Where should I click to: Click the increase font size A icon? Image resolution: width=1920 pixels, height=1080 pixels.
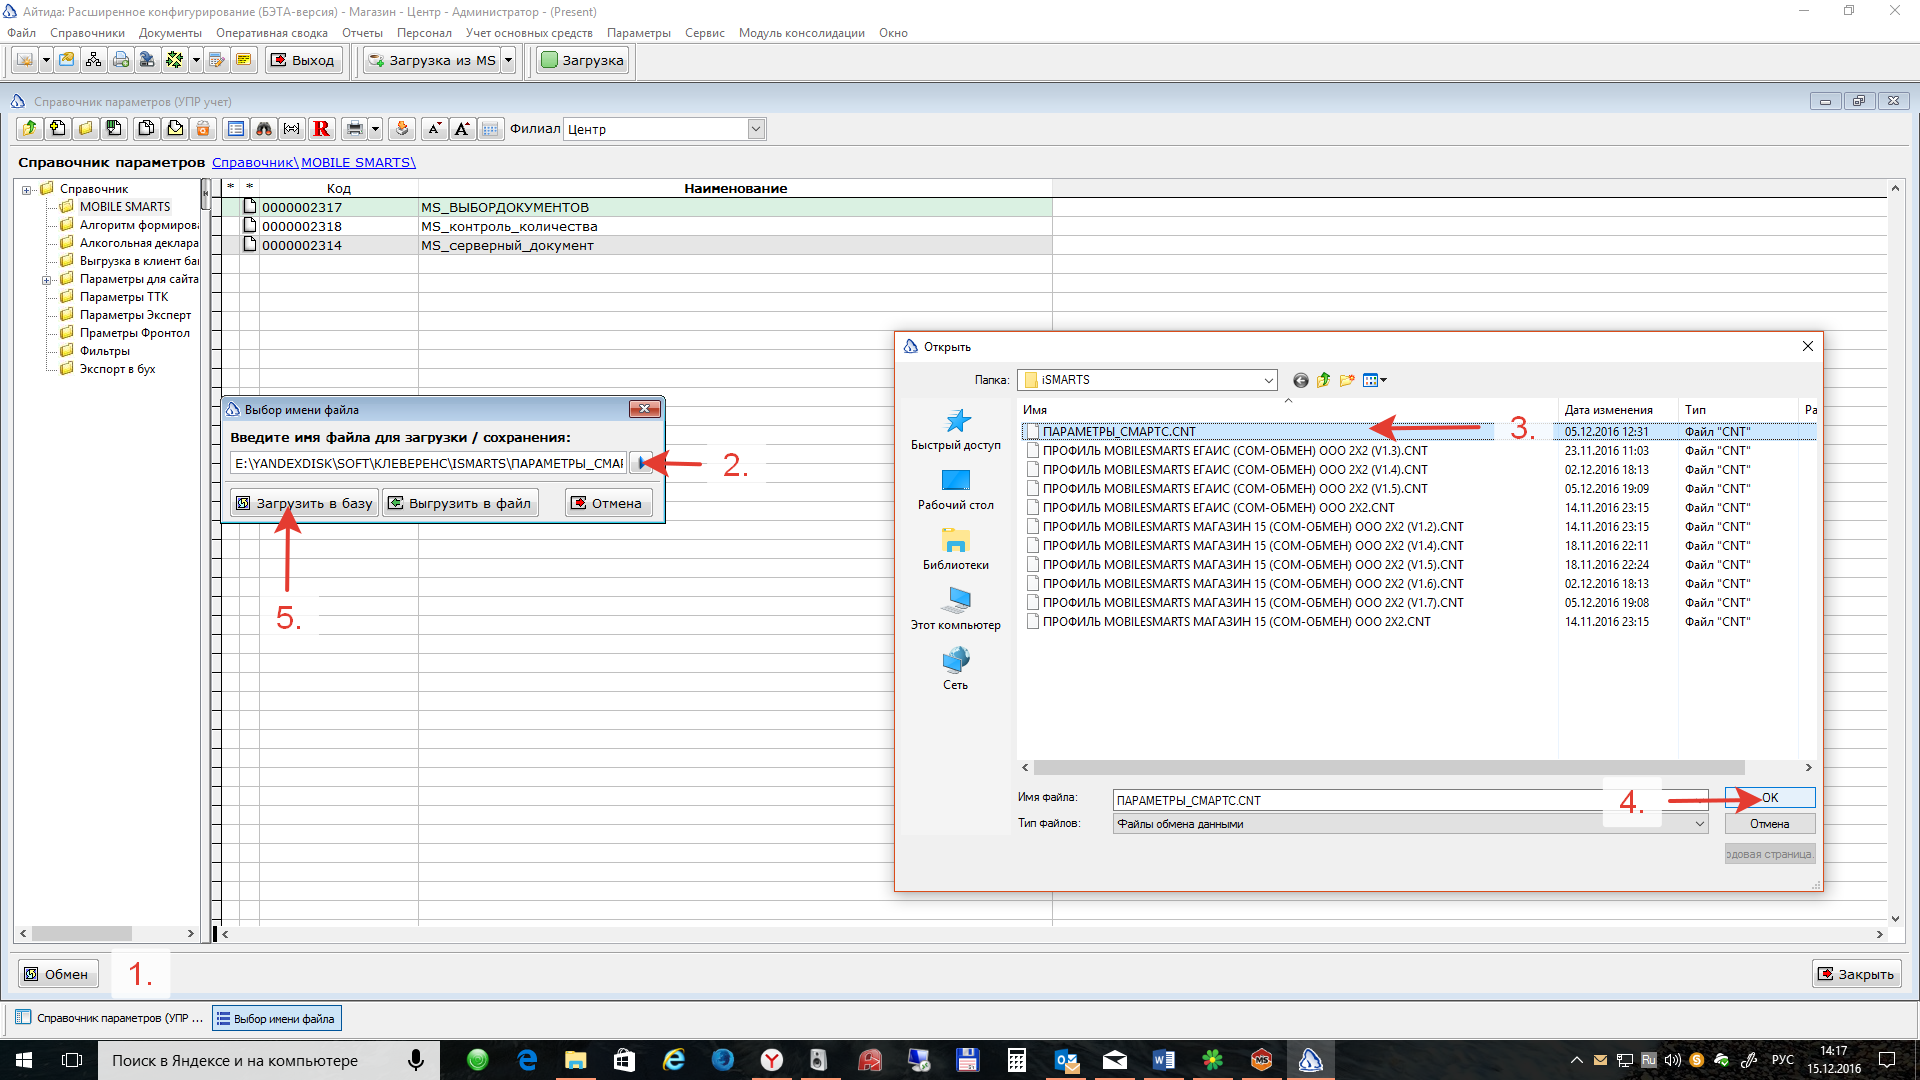tap(462, 128)
